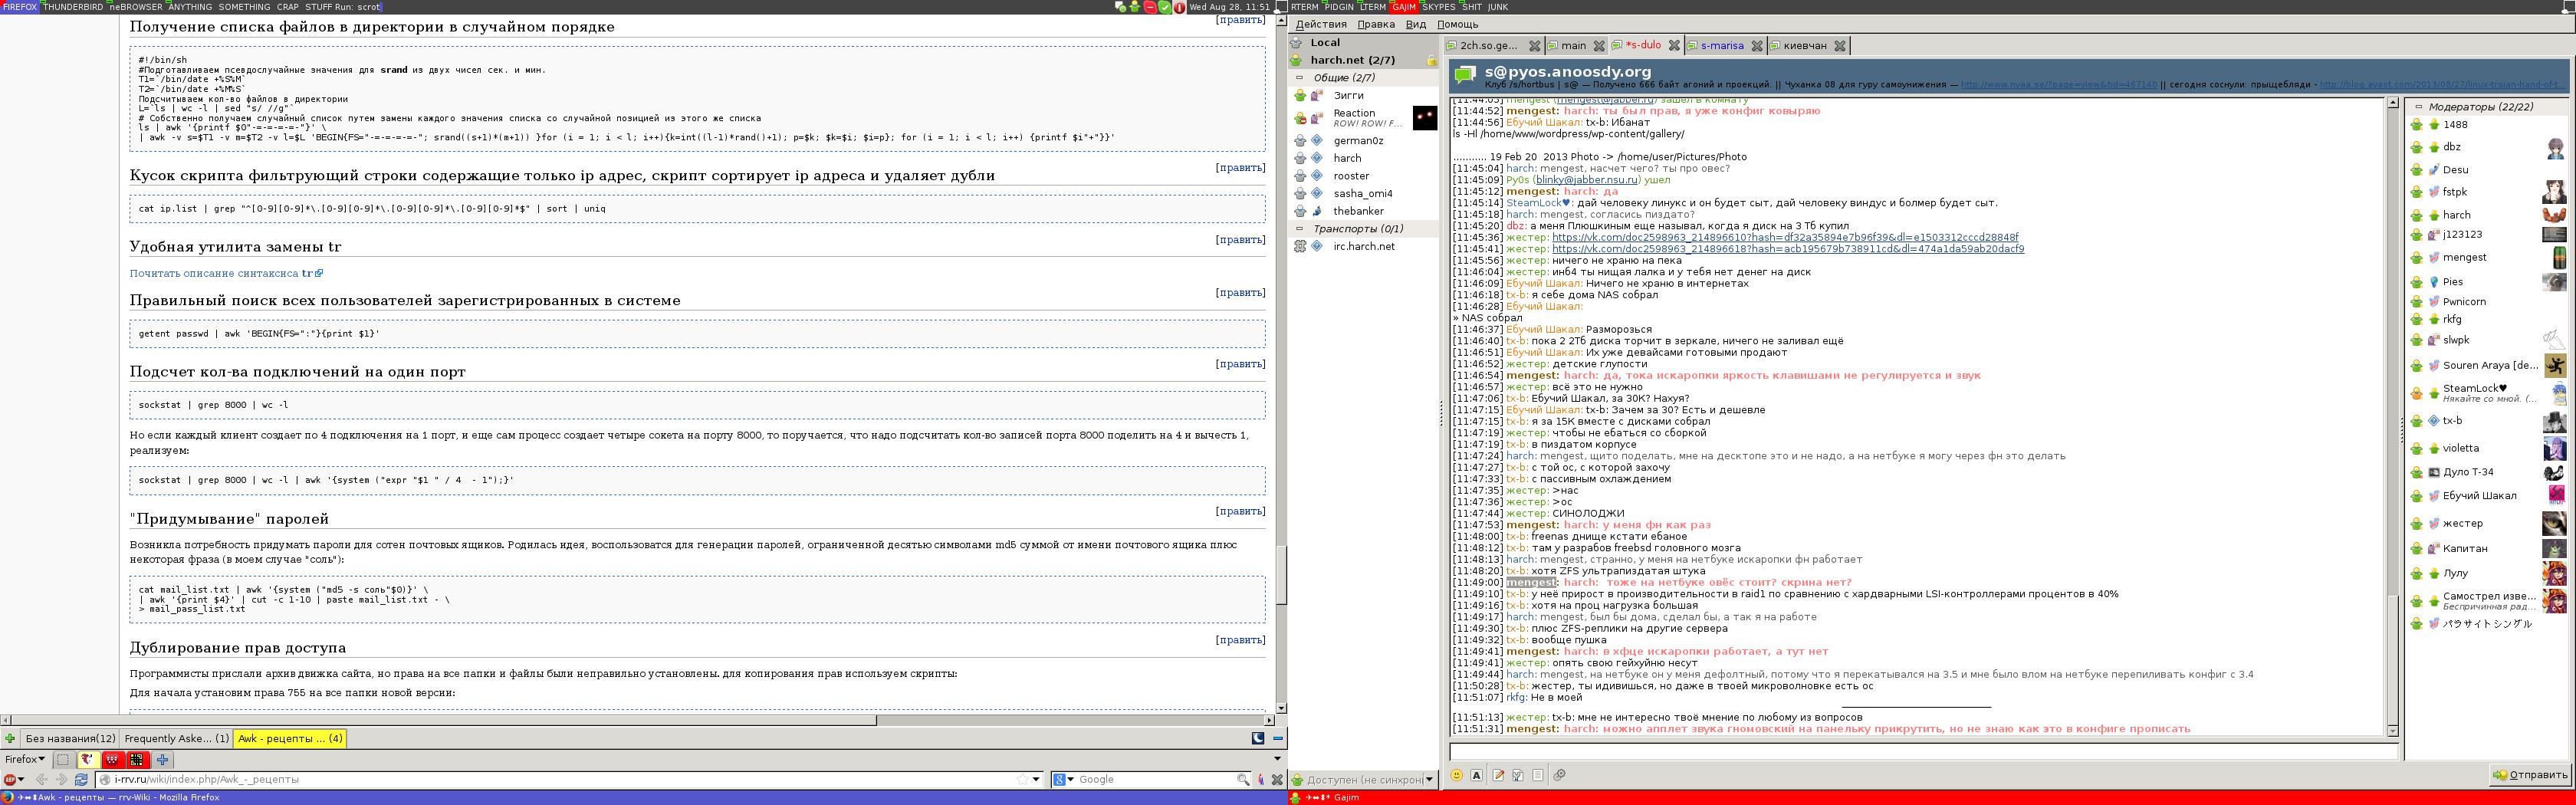Screen dimensions: 2576x805
Task: Click the green plus new tab group icon
Action: pyautogui.click(x=10, y=739)
